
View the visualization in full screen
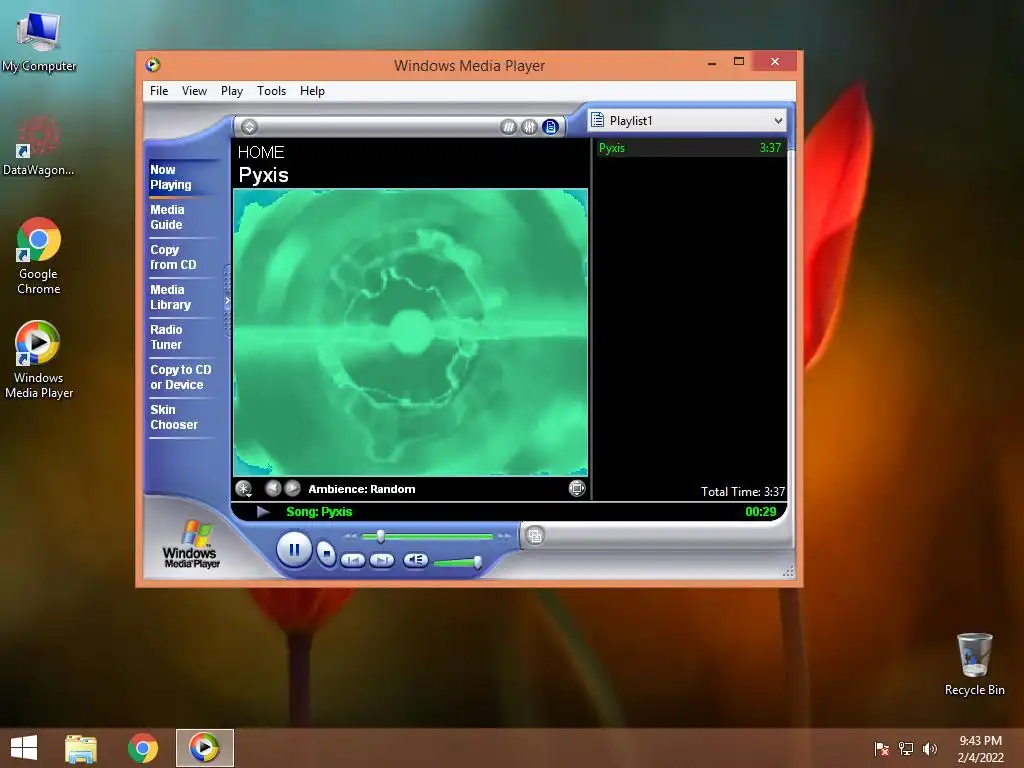click(577, 488)
